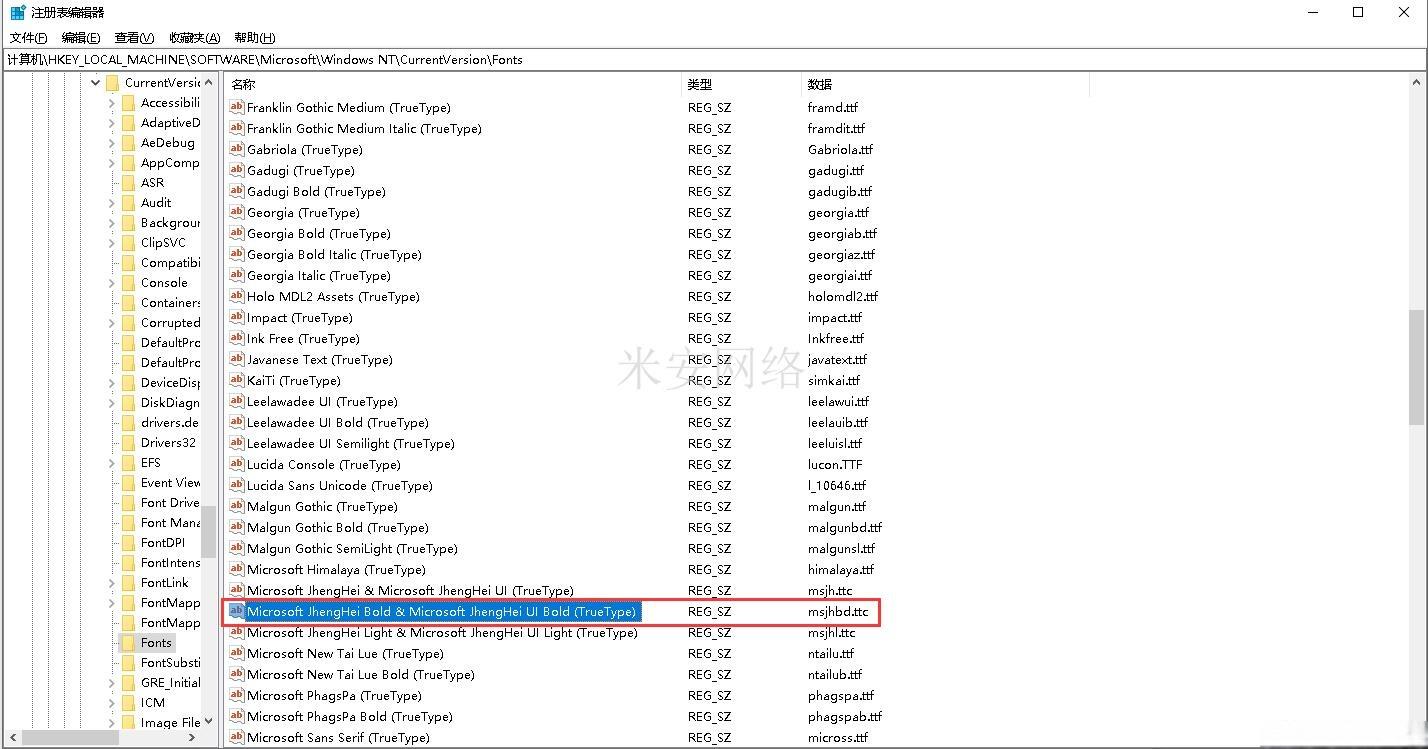The image size is (1428, 749).
Task: Open the 文件(F) menu
Action: point(28,37)
